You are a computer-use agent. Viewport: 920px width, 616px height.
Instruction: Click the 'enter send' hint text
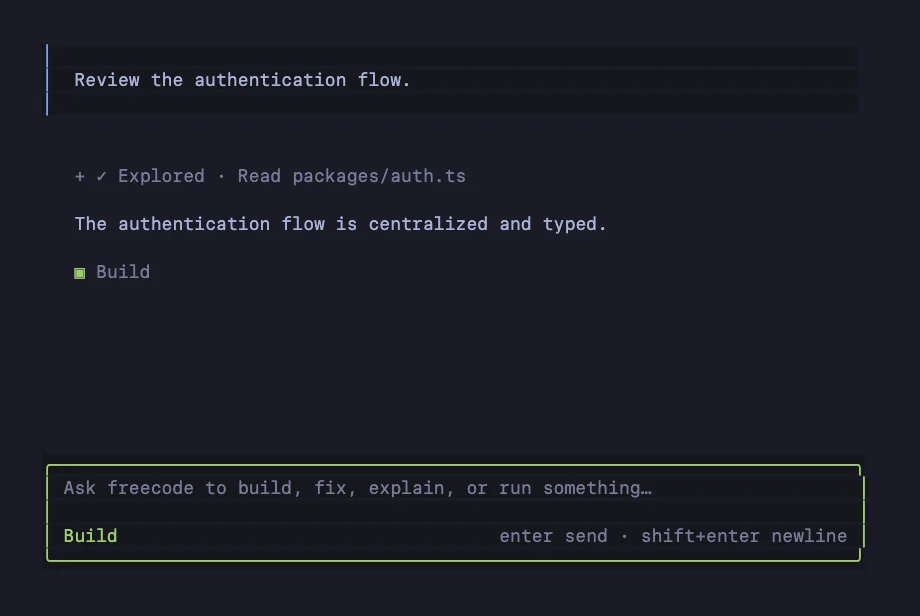(x=553, y=536)
